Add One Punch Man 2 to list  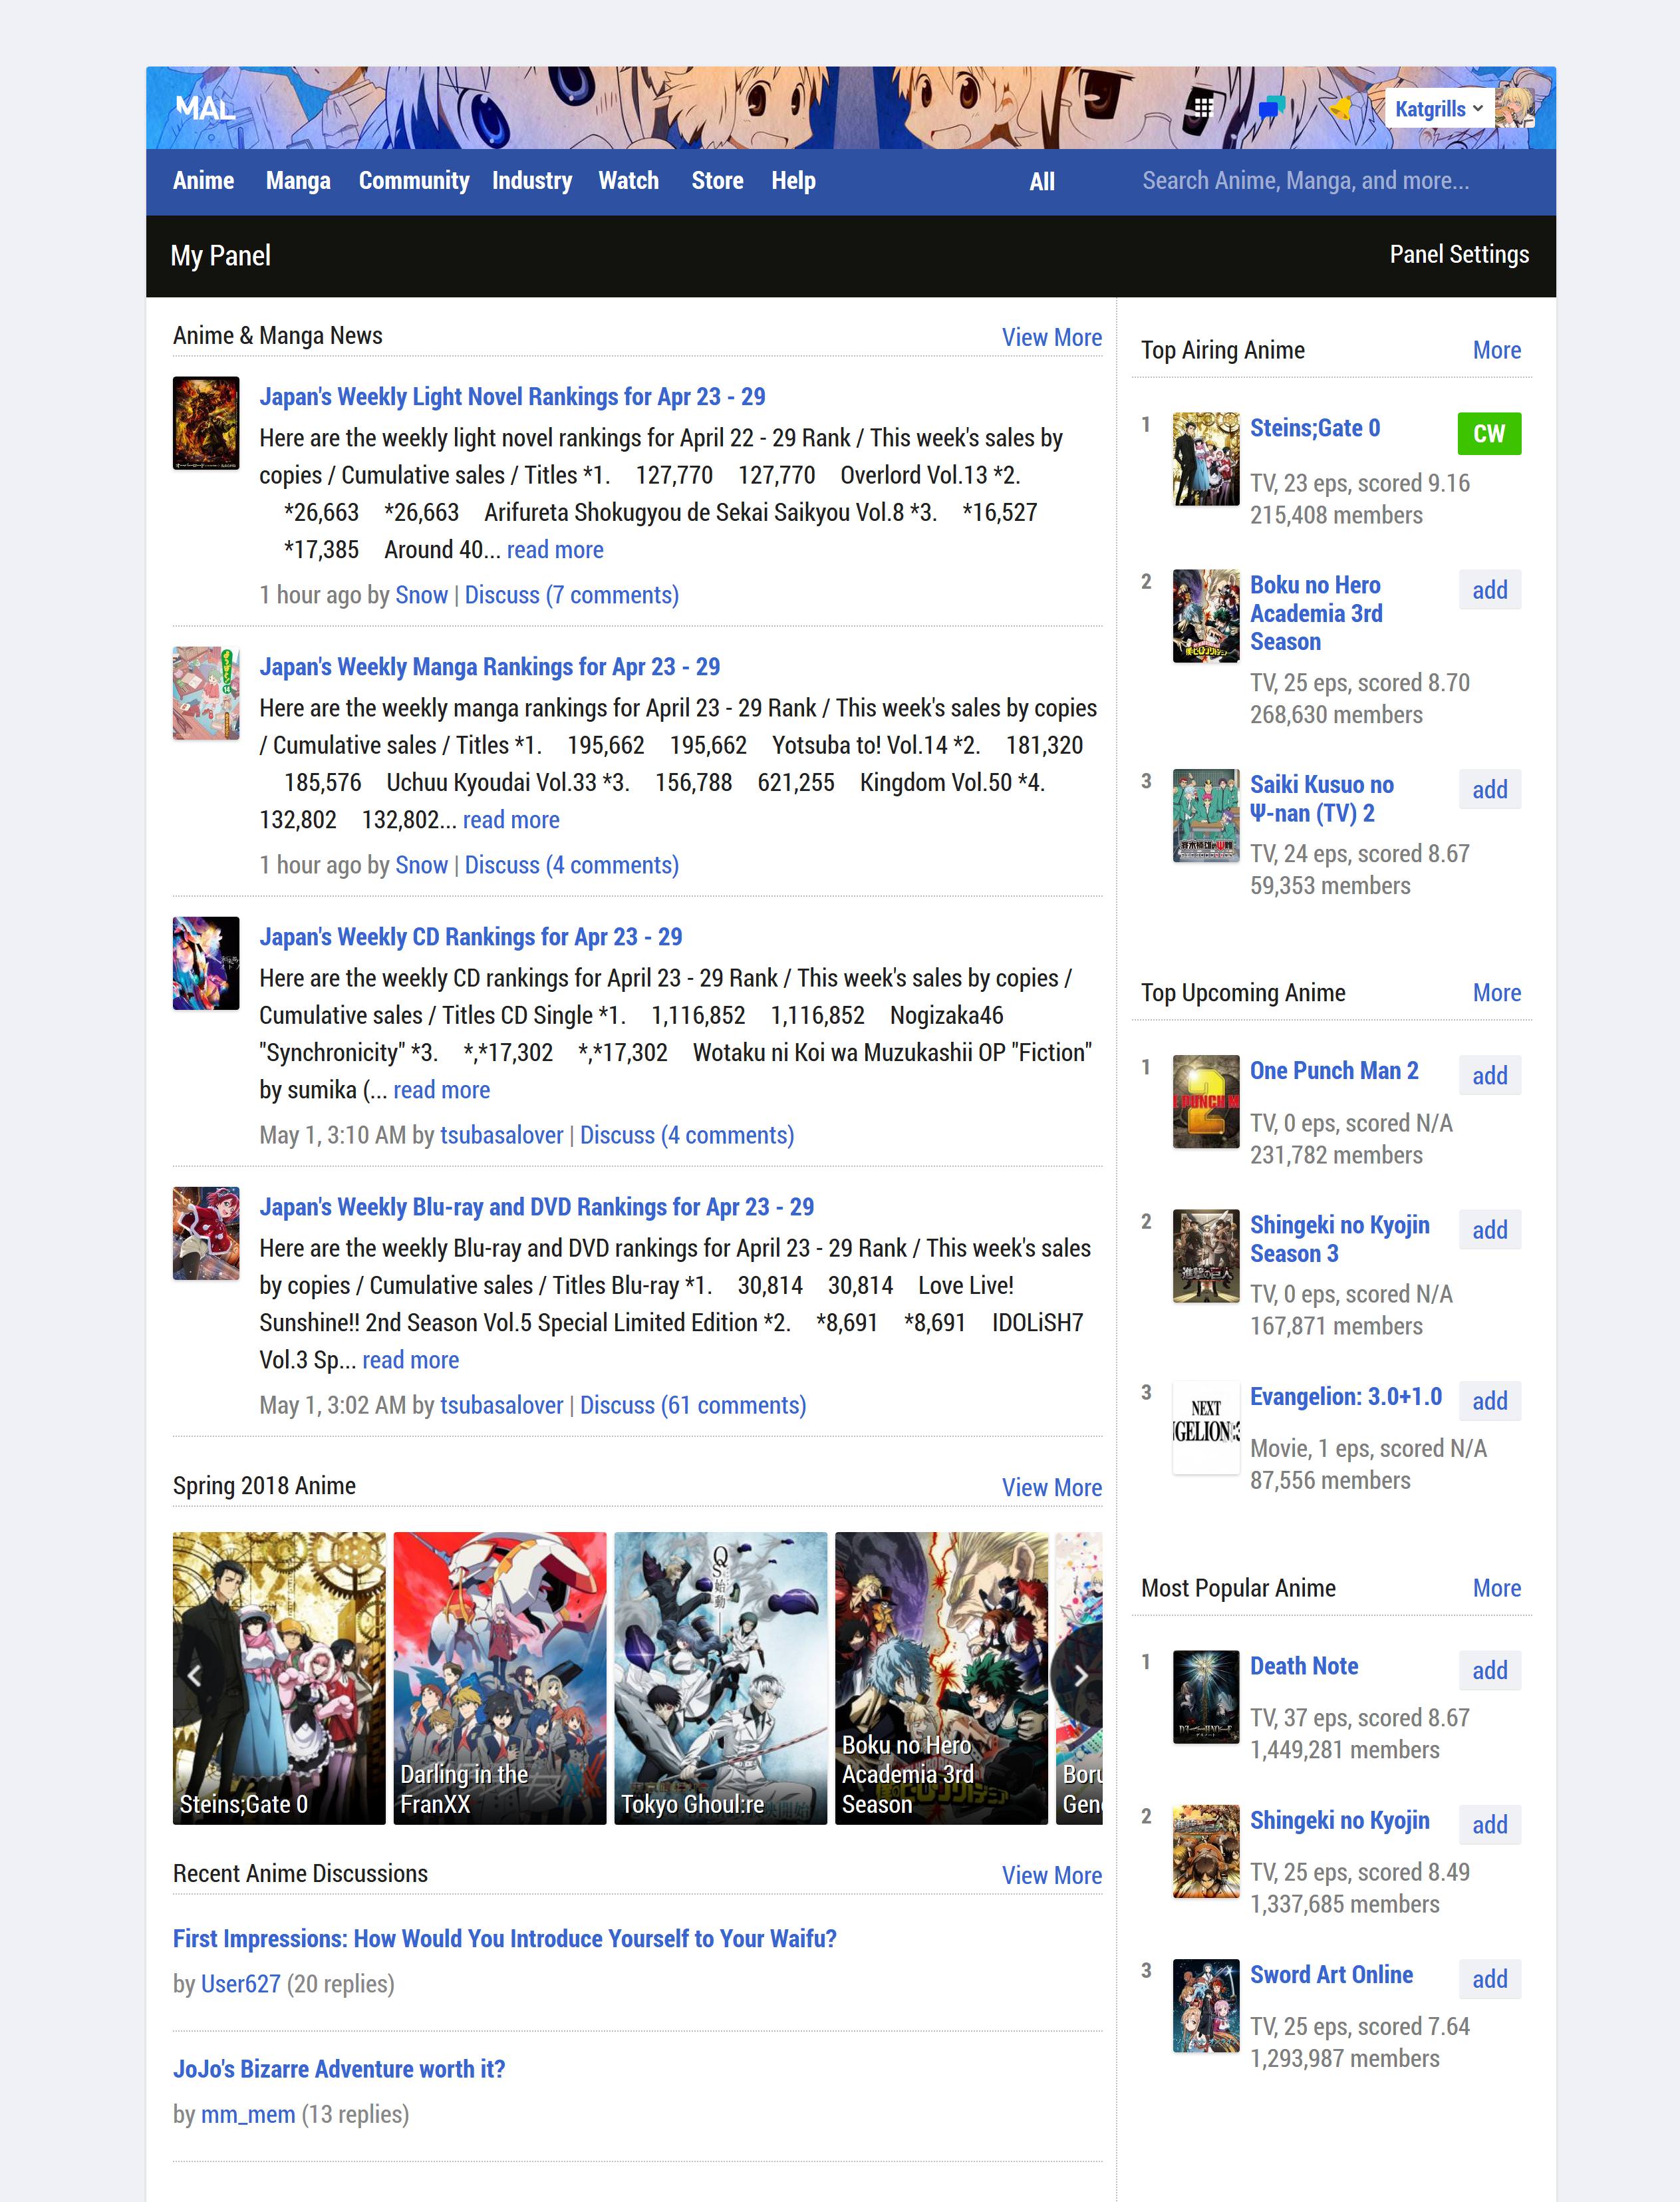coord(1490,1075)
